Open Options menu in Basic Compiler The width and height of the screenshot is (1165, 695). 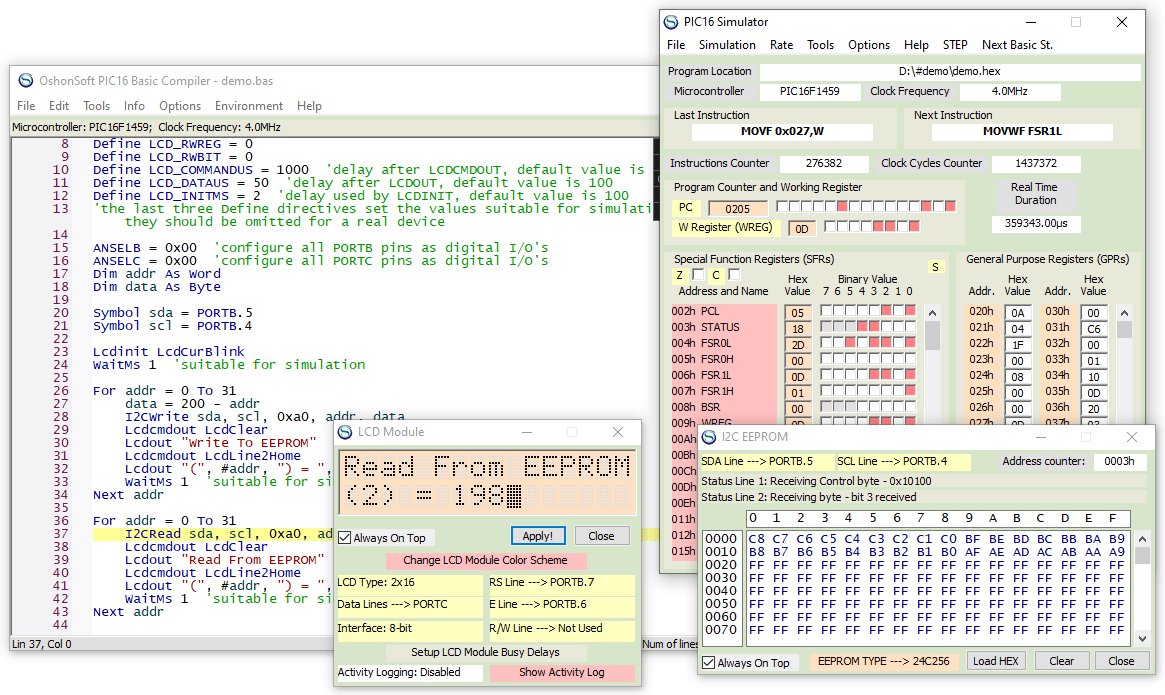click(180, 106)
